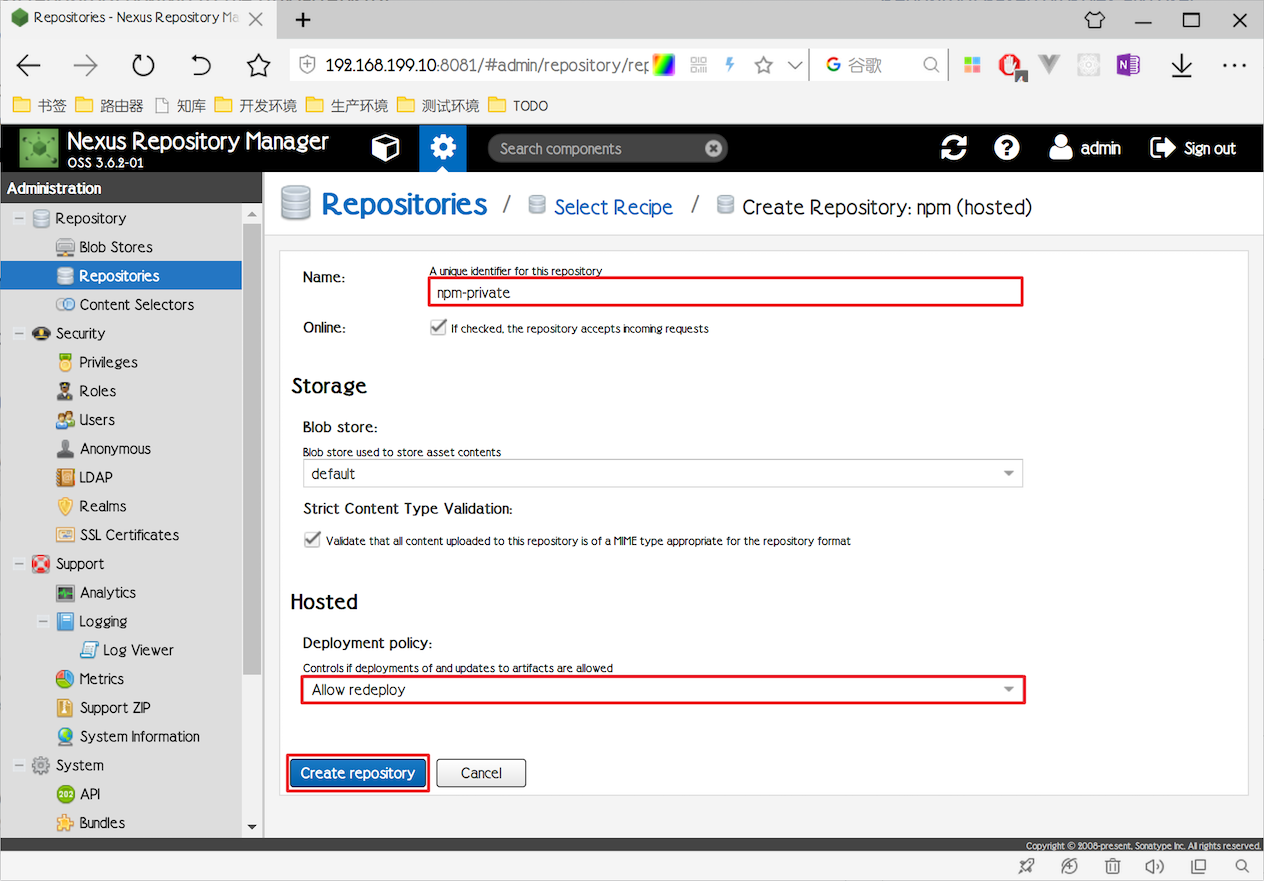Open the Browse components cube icon
The image size is (1264, 881).
coord(385,148)
